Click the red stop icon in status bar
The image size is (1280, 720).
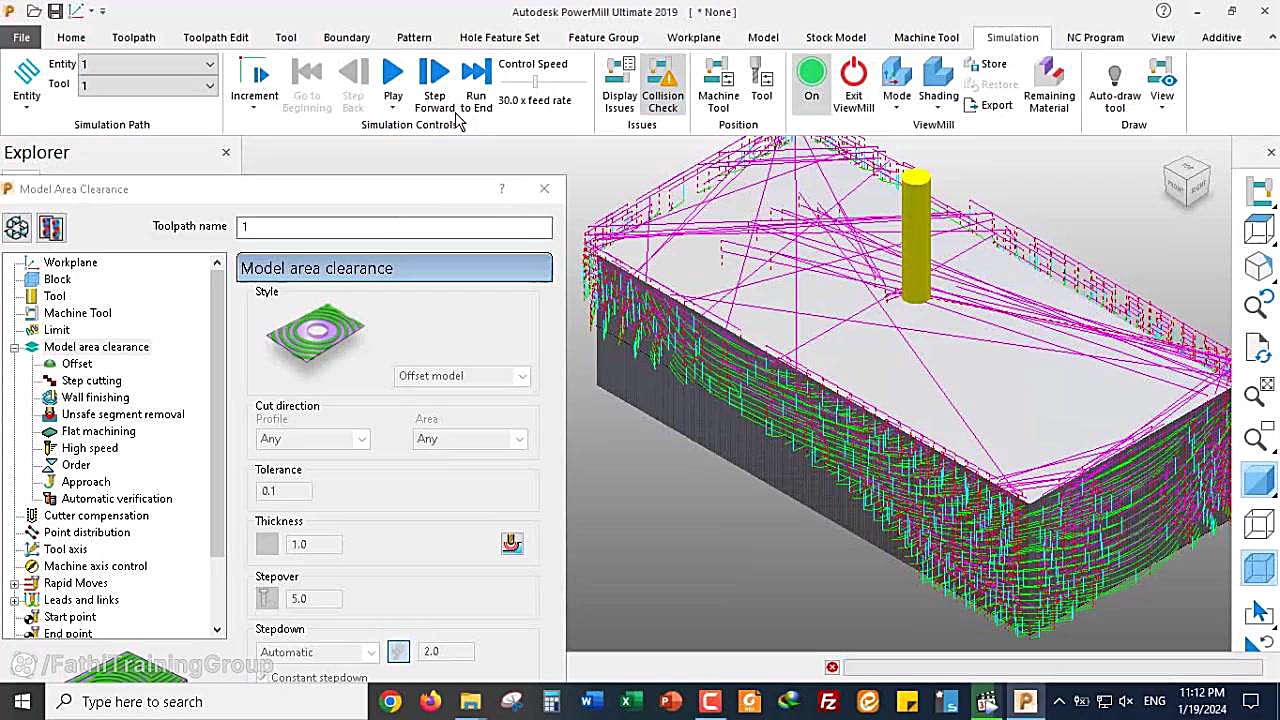[832, 667]
